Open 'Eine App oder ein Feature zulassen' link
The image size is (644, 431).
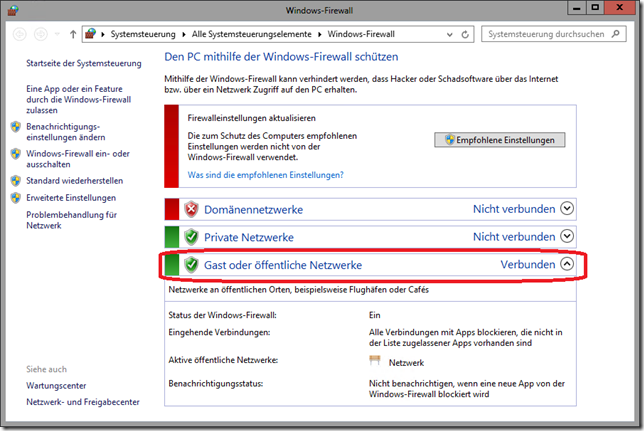[78, 99]
